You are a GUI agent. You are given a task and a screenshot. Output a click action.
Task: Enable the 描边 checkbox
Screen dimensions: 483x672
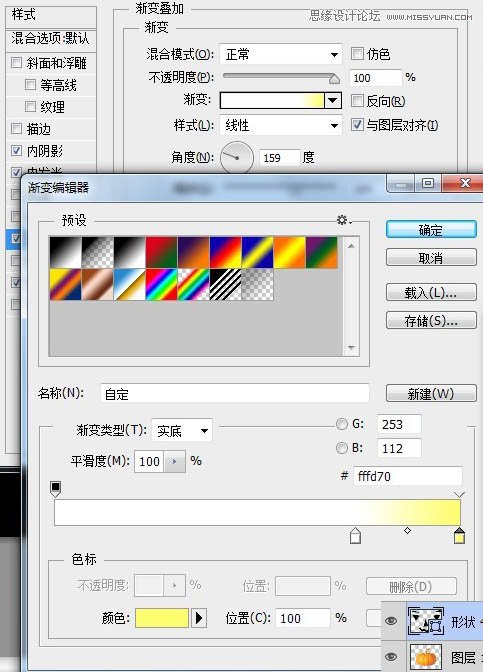tap(16, 128)
